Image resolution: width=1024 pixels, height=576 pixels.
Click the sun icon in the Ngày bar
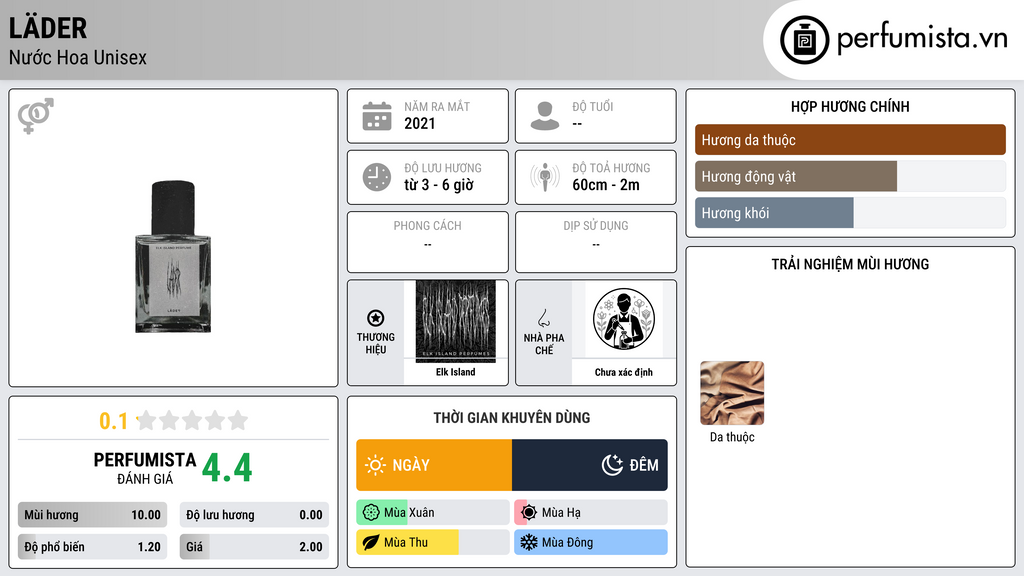tap(375, 465)
